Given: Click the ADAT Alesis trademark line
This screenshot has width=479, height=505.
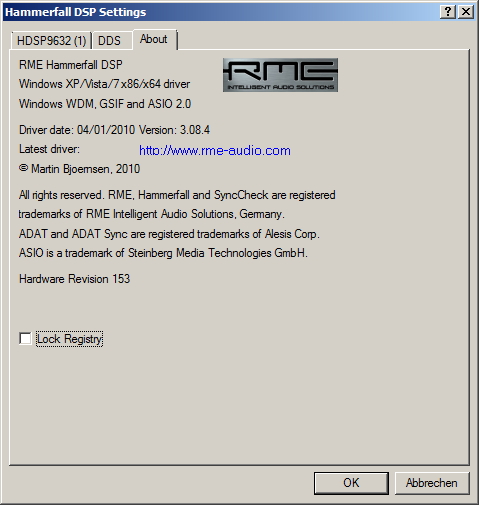Looking at the screenshot, I should tap(169, 234).
